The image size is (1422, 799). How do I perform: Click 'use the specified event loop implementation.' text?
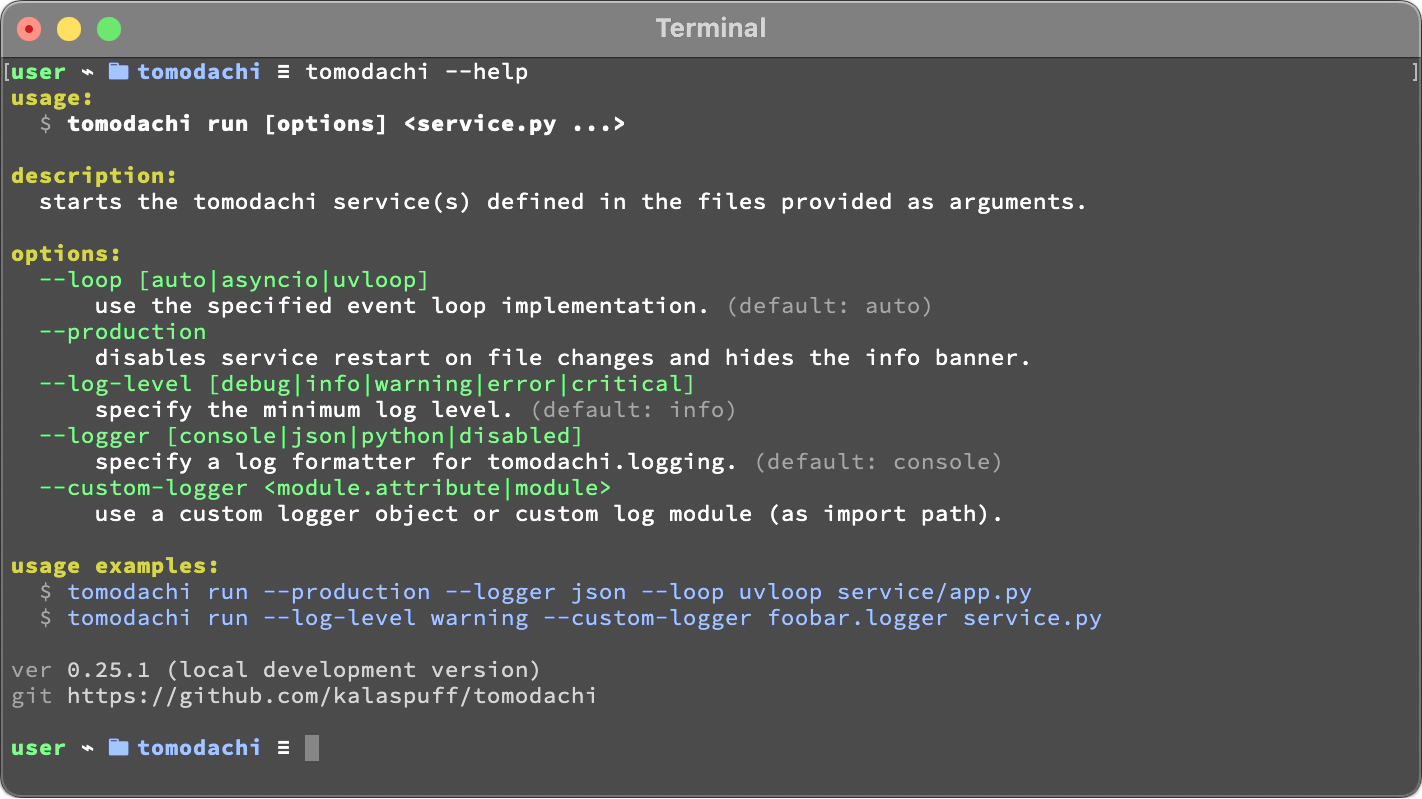(402, 306)
